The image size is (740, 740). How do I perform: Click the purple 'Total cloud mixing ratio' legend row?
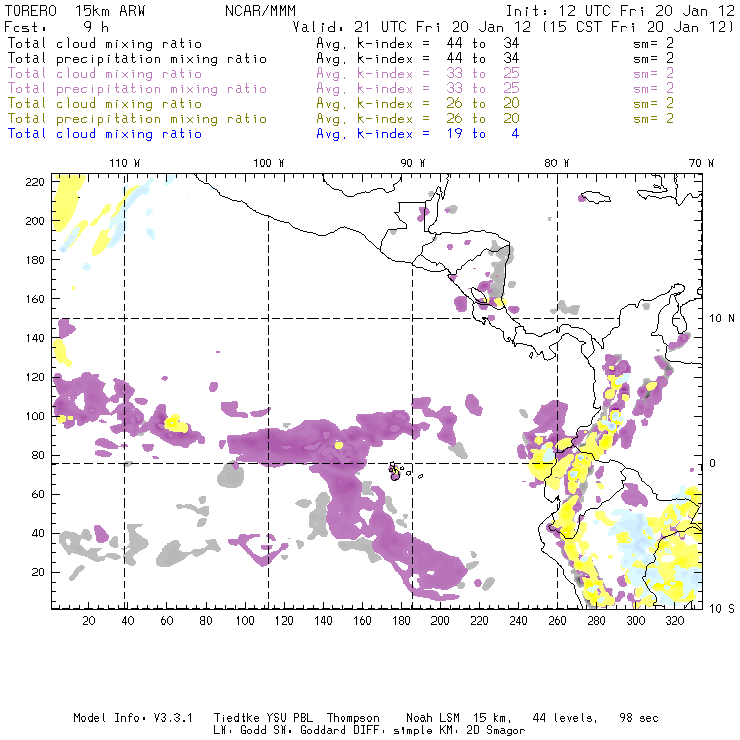[x=340, y=74]
